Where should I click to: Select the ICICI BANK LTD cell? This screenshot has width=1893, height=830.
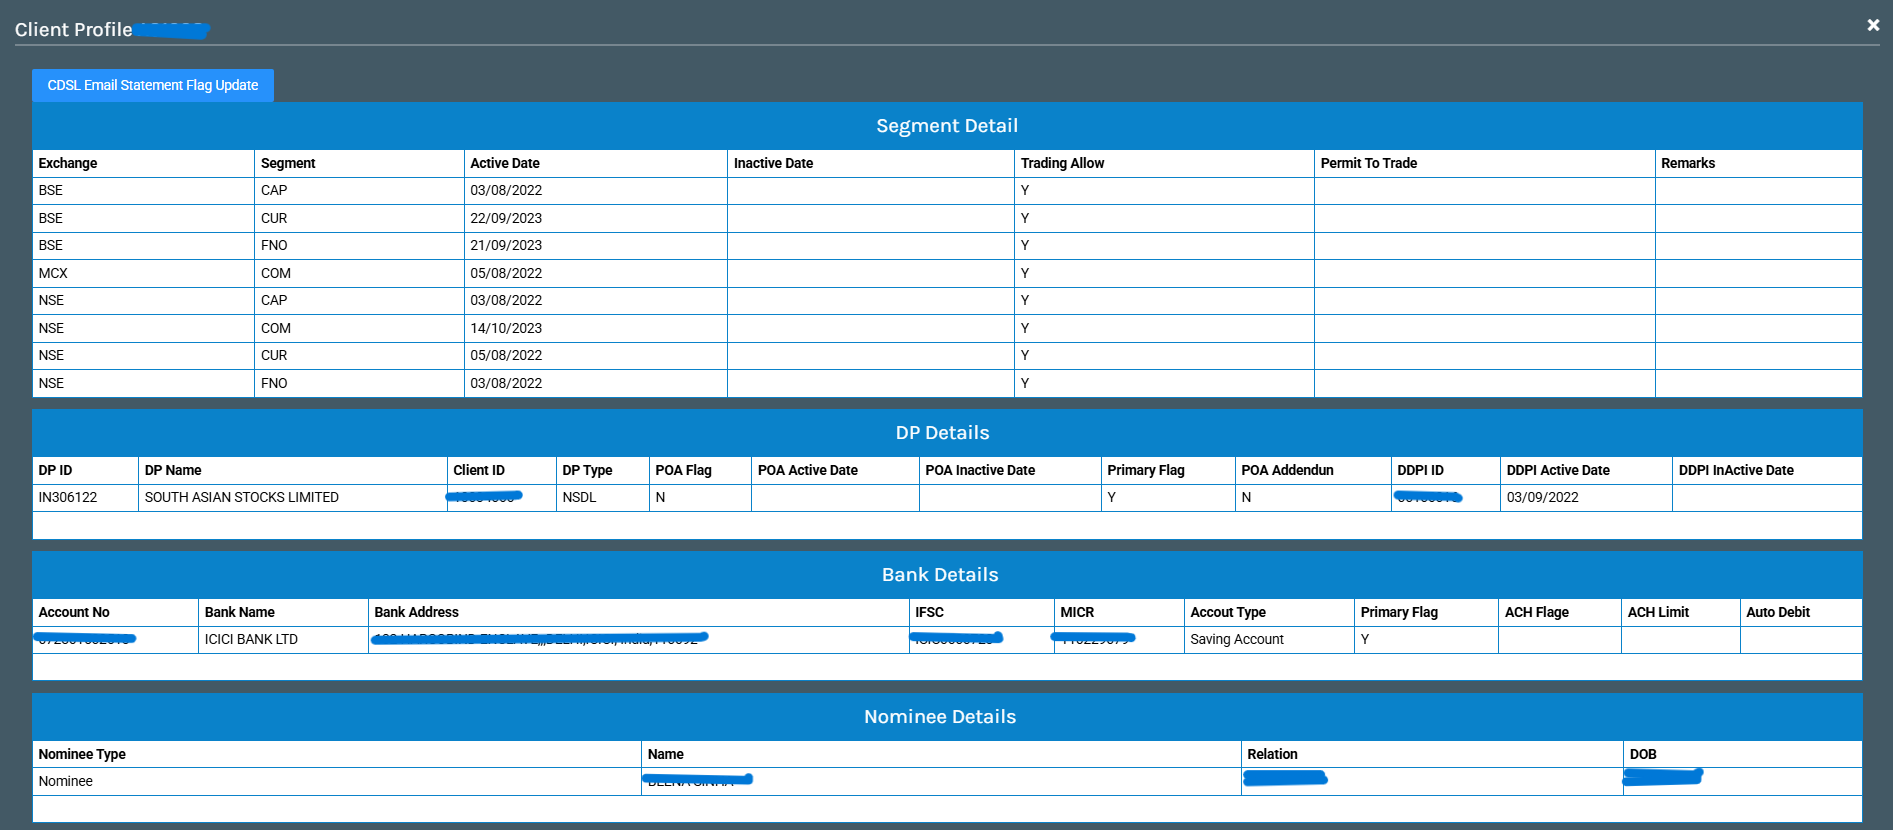[251, 639]
